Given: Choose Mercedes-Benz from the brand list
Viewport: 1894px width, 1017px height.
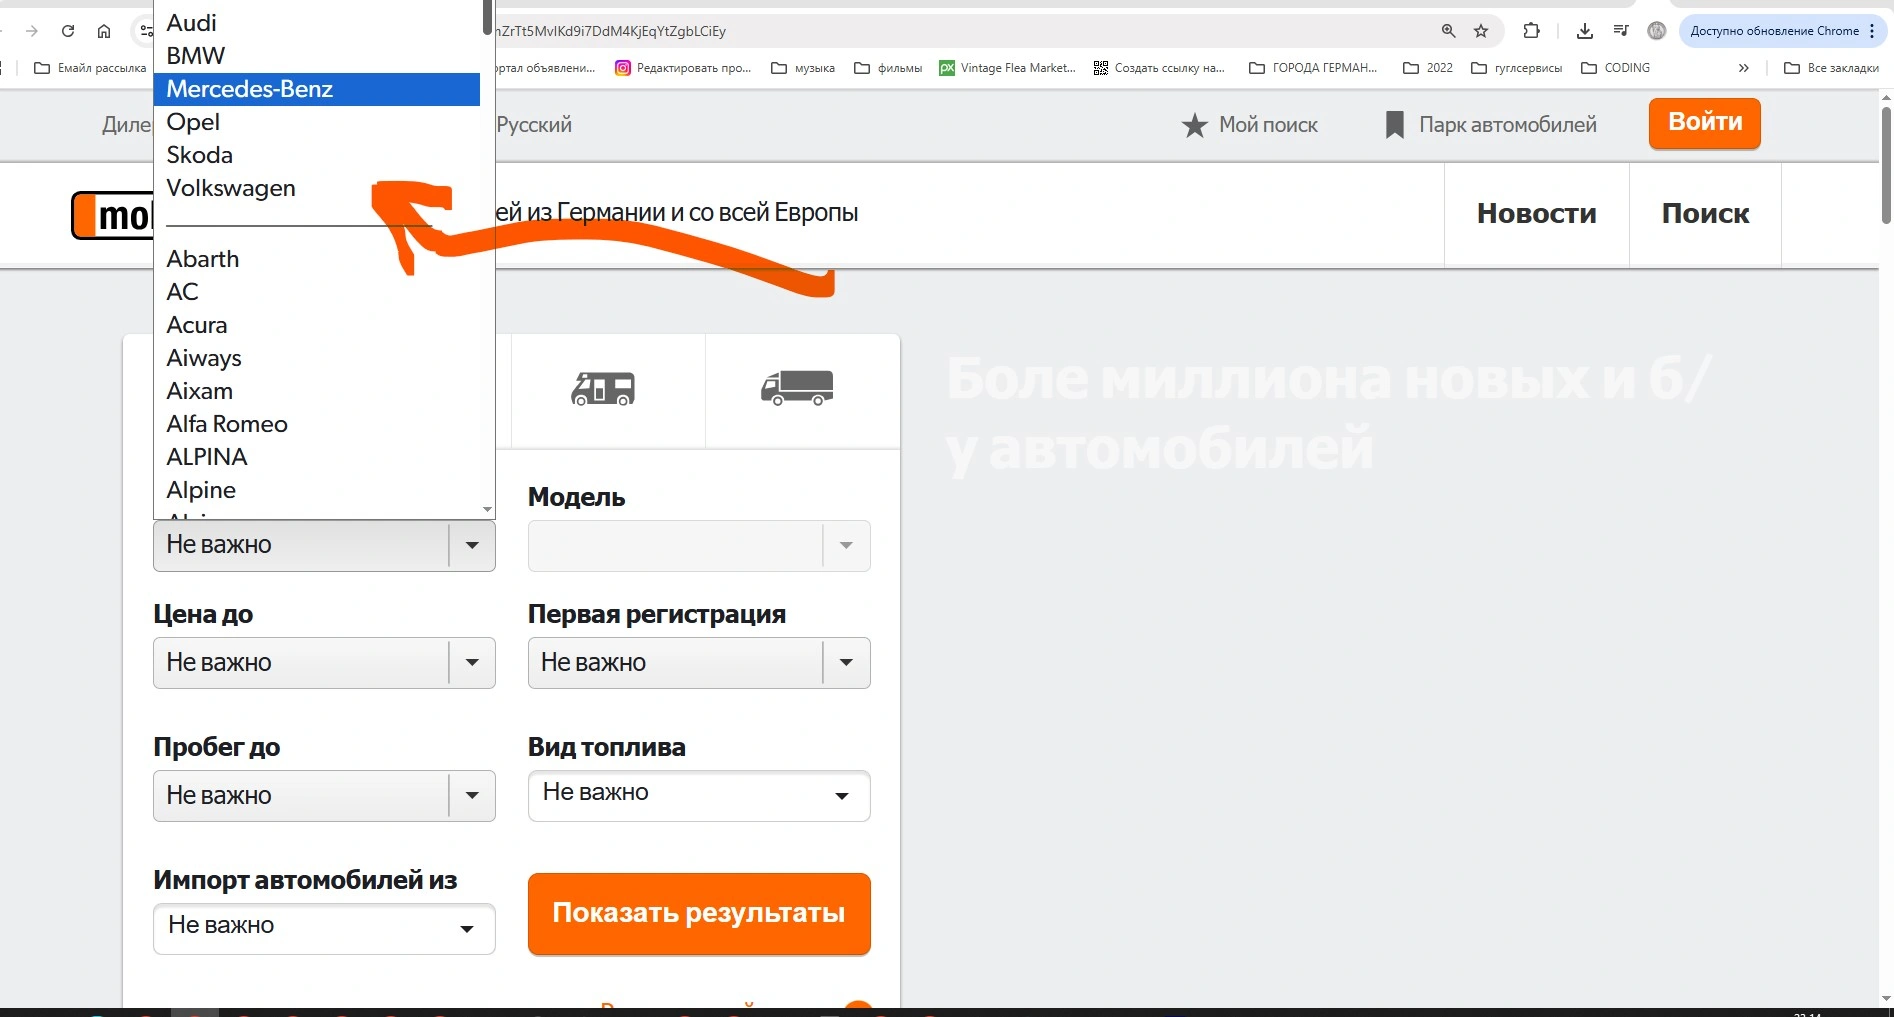Looking at the screenshot, I should pos(250,89).
